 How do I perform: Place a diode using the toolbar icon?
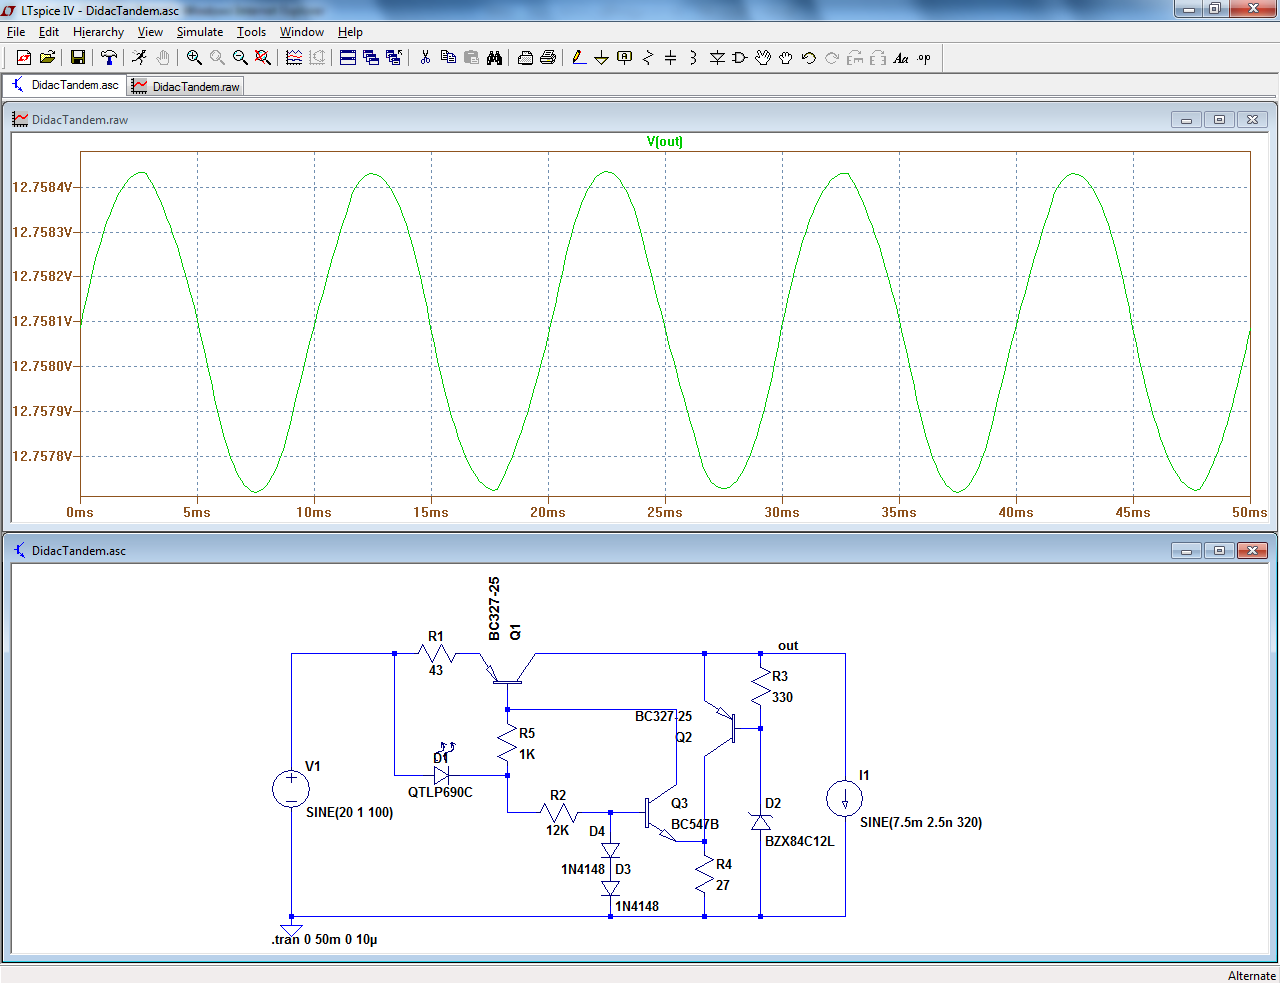pyautogui.click(x=717, y=58)
